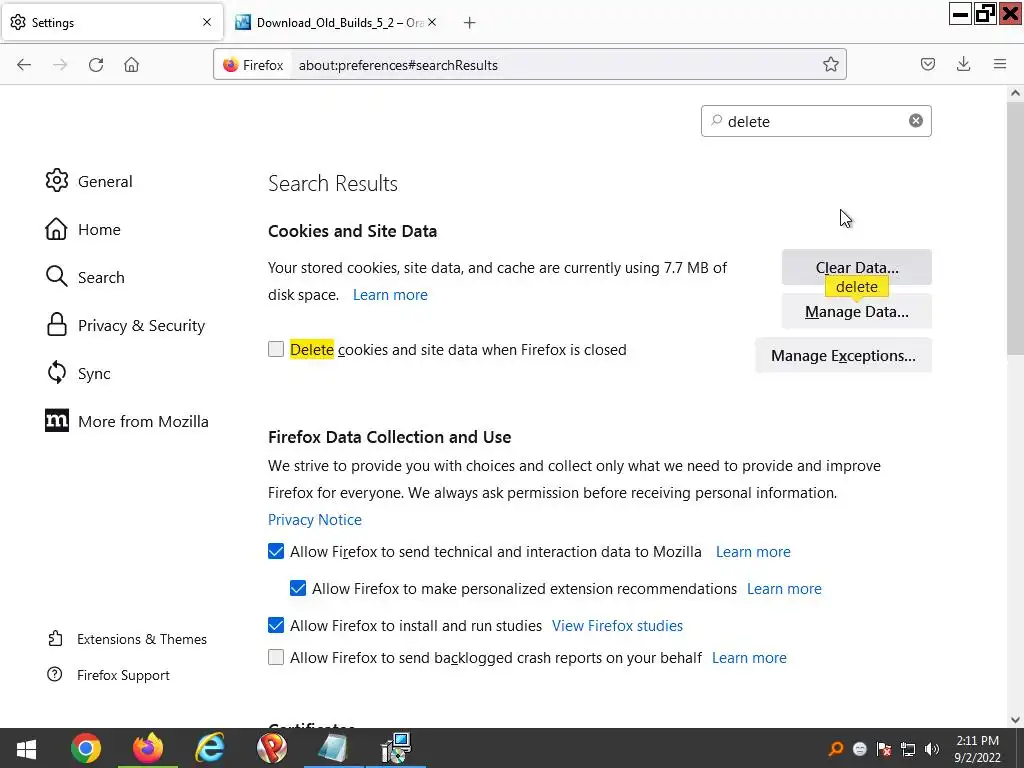The height and width of the screenshot is (768, 1024).
Task: Open the Firefox application menu
Action: point(999,64)
